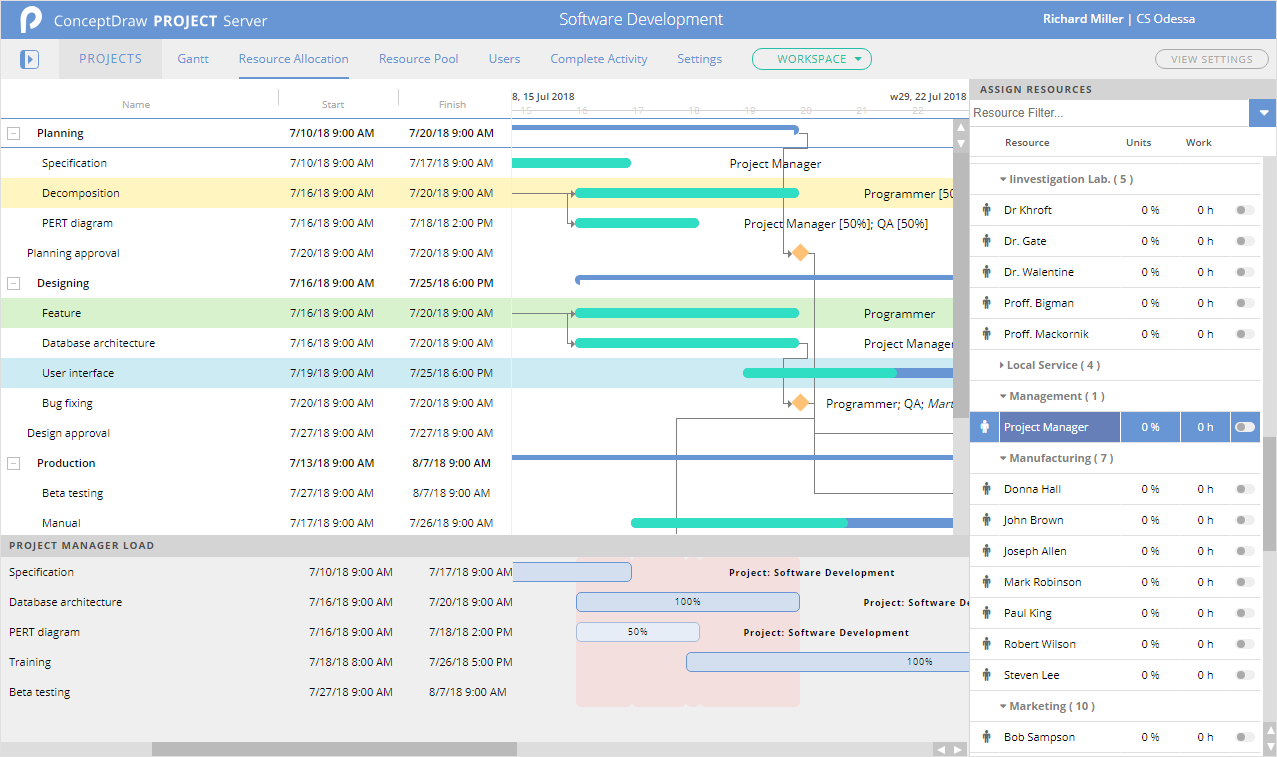Go to the Users tab
This screenshot has width=1277, height=757.
point(504,59)
